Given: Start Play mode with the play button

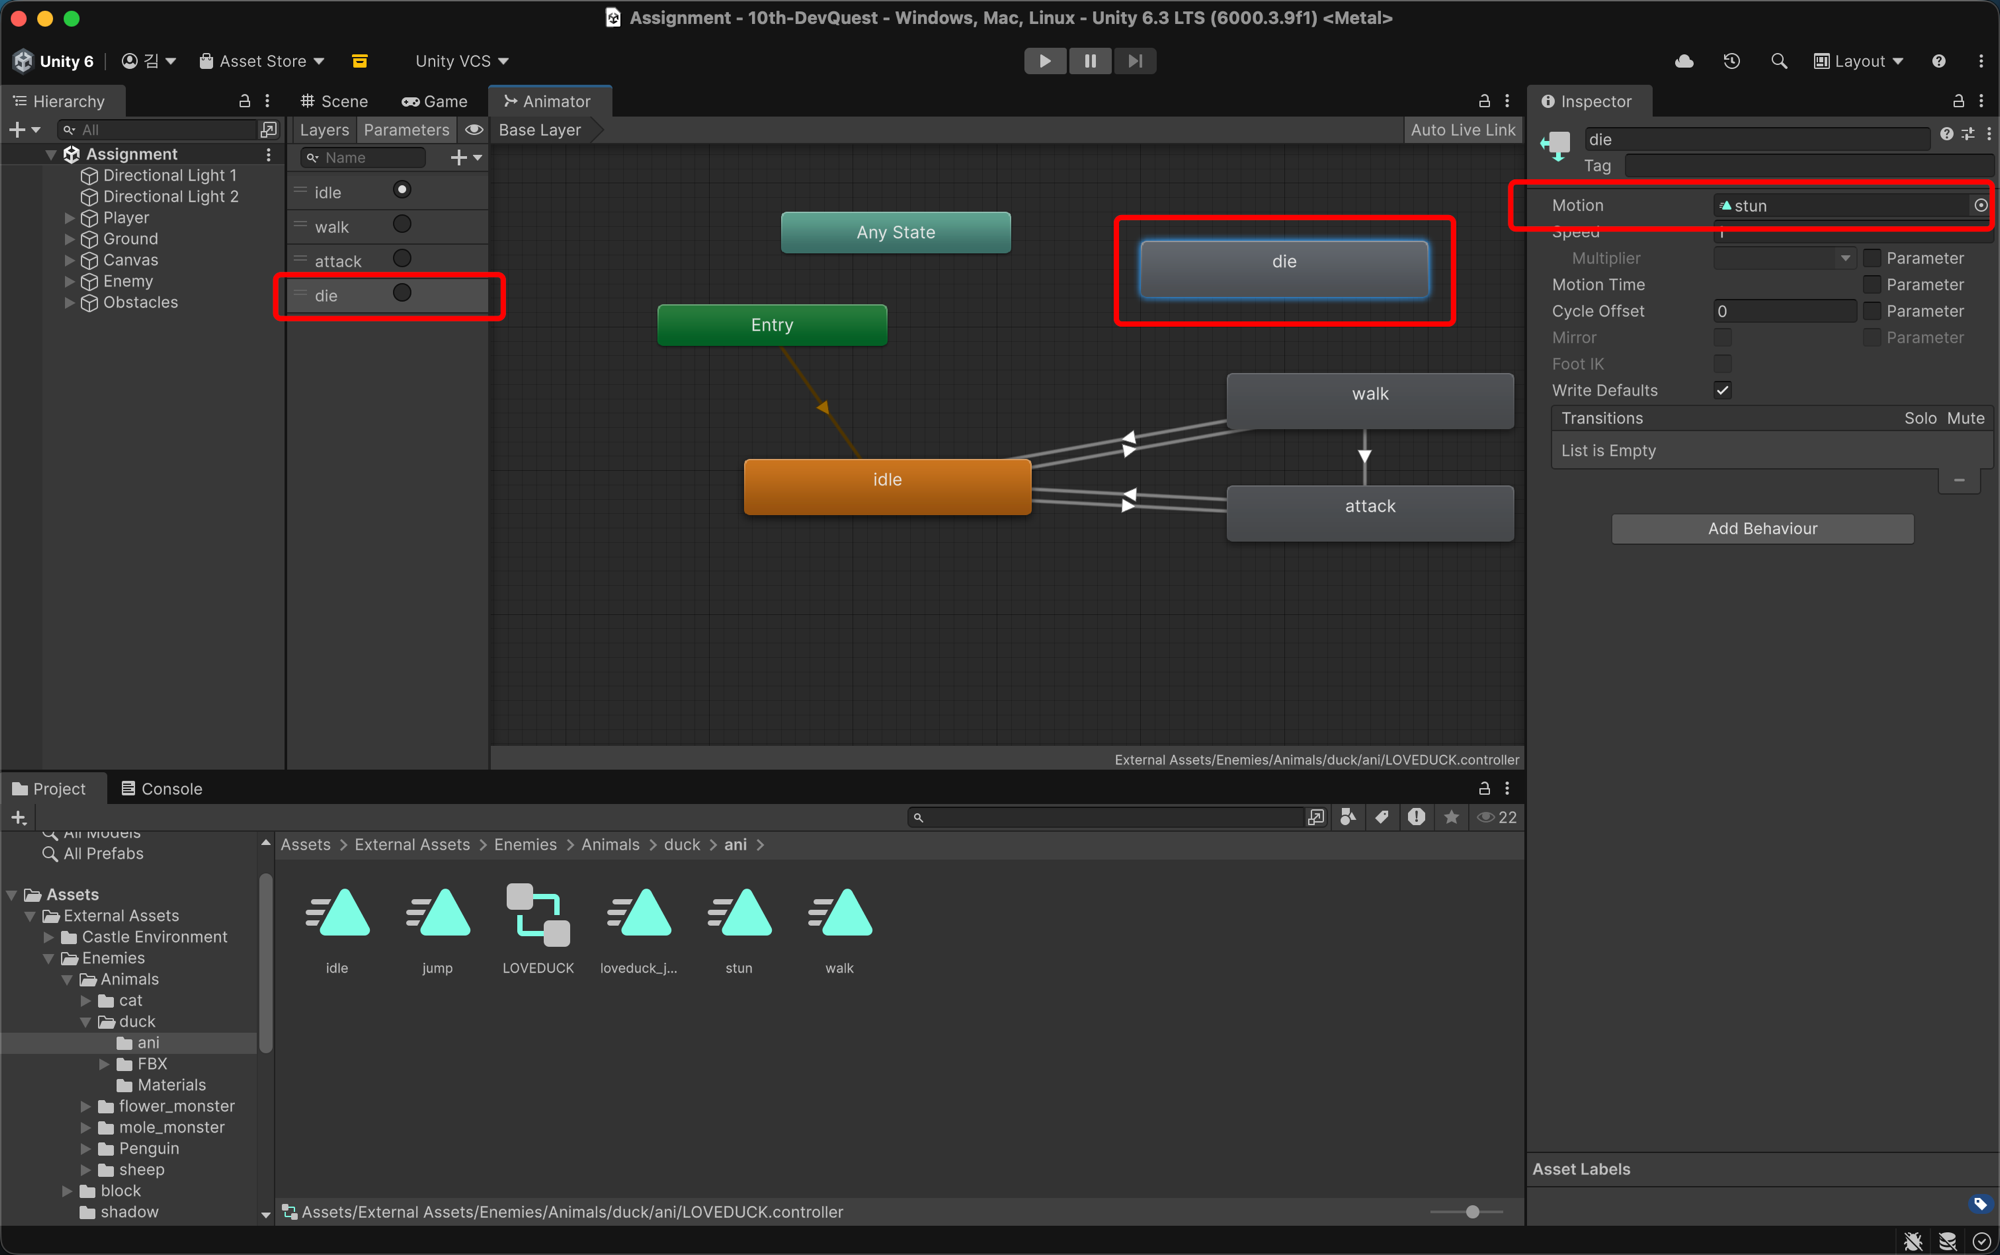Looking at the screenshot, I should coord(1045,61).
